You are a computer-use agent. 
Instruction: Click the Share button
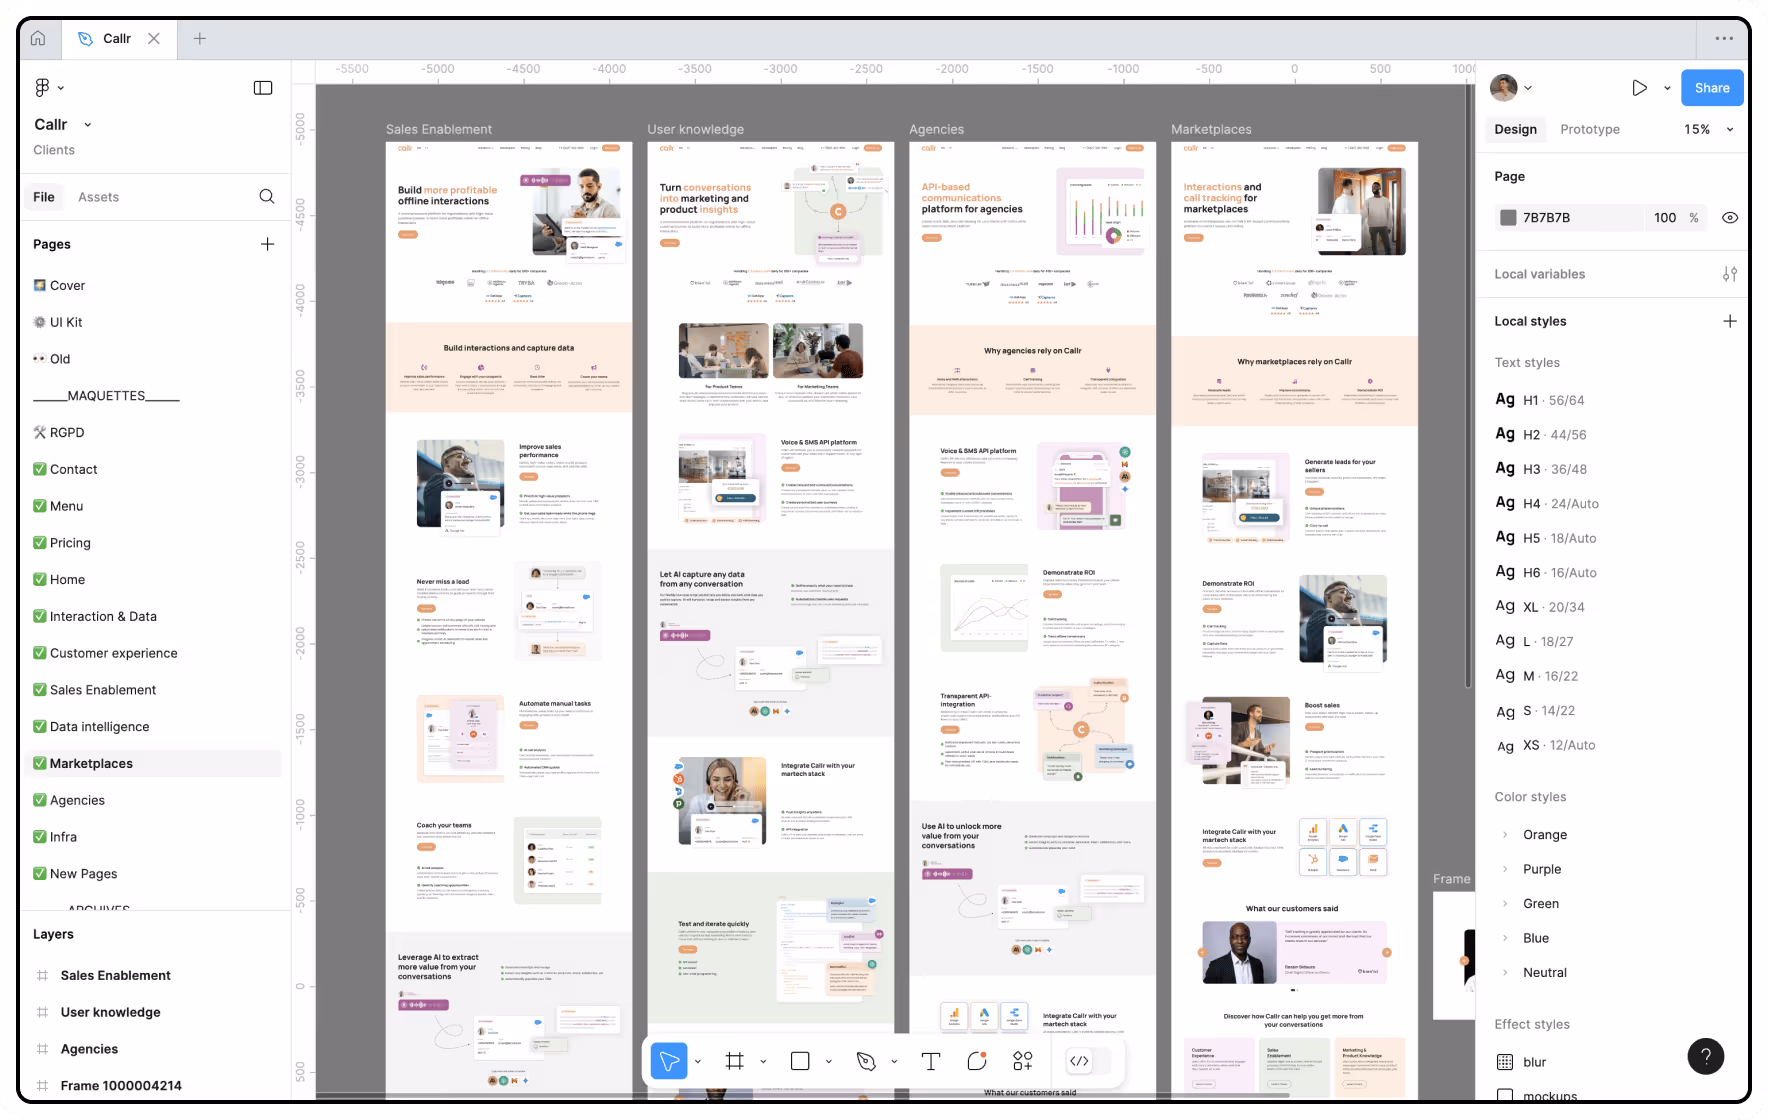tap(1712, 88)
